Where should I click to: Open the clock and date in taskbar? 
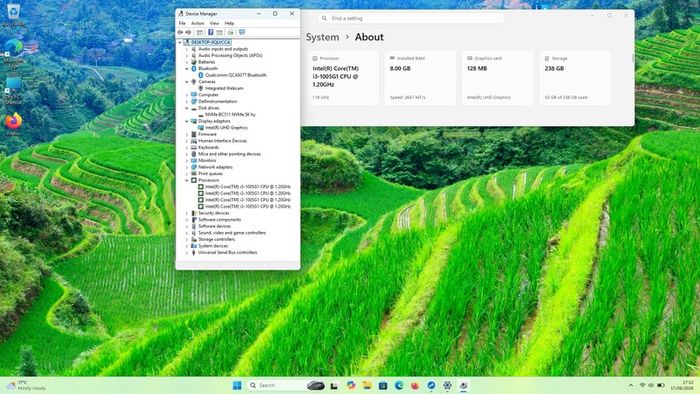(x=683, y=386)
